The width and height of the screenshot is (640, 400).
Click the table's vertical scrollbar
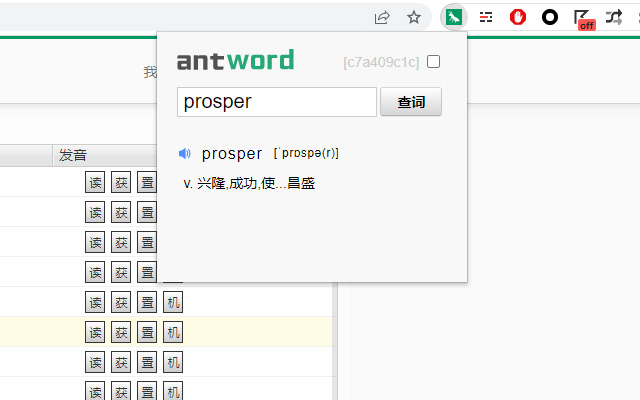pyautogui.click(x=335, y=341)
